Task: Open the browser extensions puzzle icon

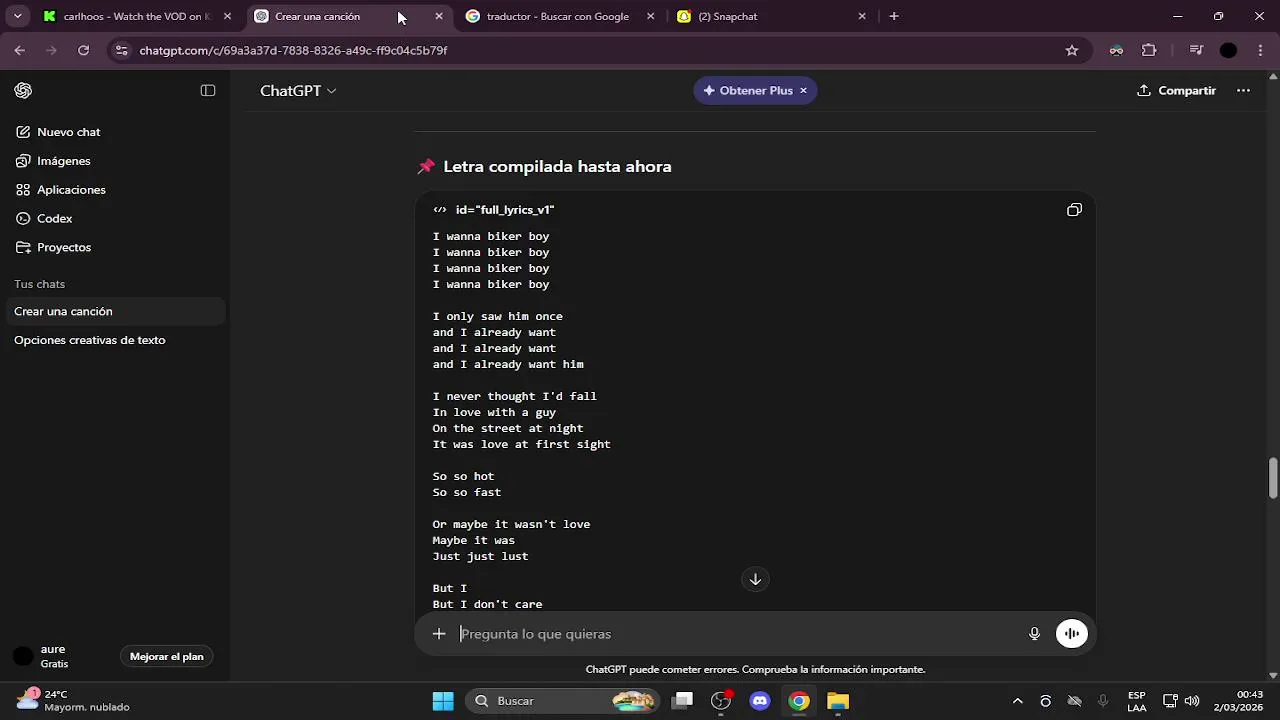Action: coord(1149,50)
